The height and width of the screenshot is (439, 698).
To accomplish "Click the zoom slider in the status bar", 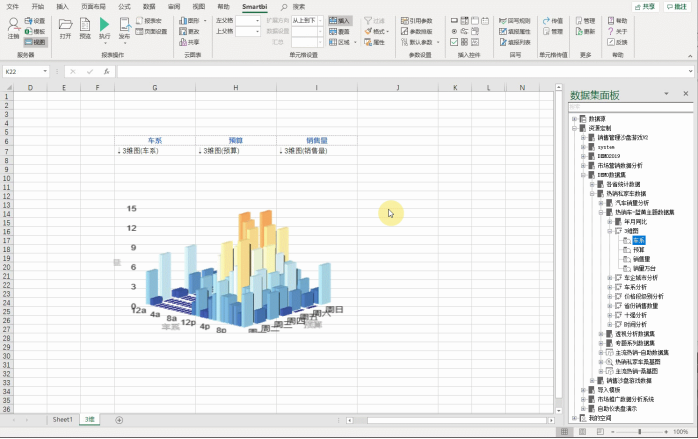I will pyautogui.click(x=640, y=431).
